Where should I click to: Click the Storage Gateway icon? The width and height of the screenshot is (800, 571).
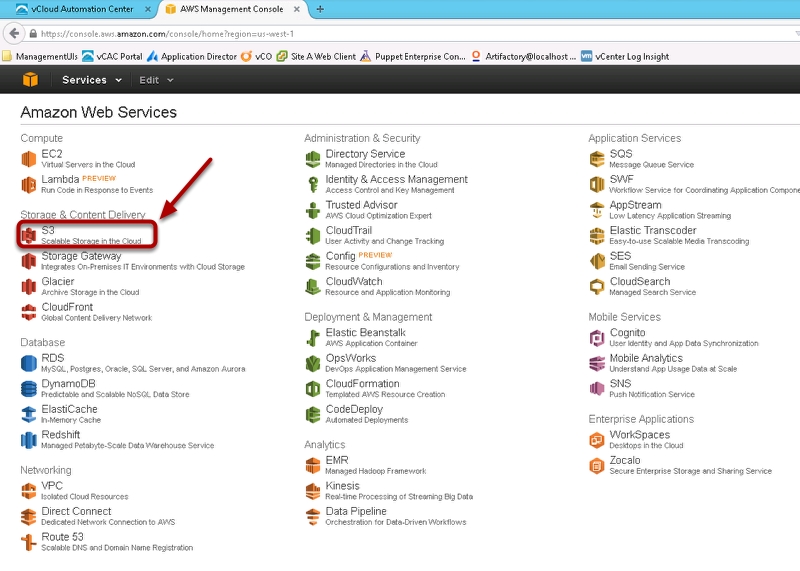click(x=29, y=261)
